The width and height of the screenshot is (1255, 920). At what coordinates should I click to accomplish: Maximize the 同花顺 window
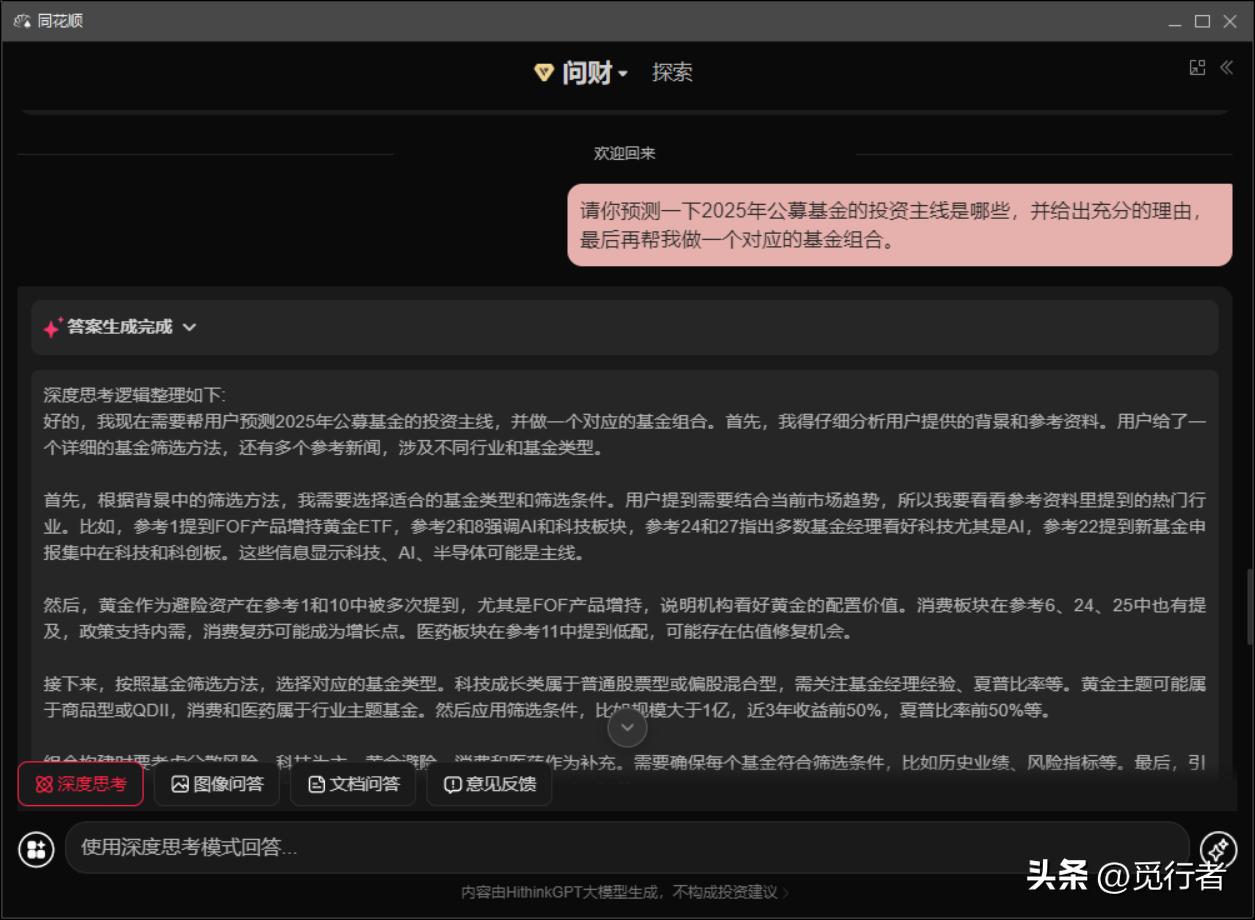1202,21
